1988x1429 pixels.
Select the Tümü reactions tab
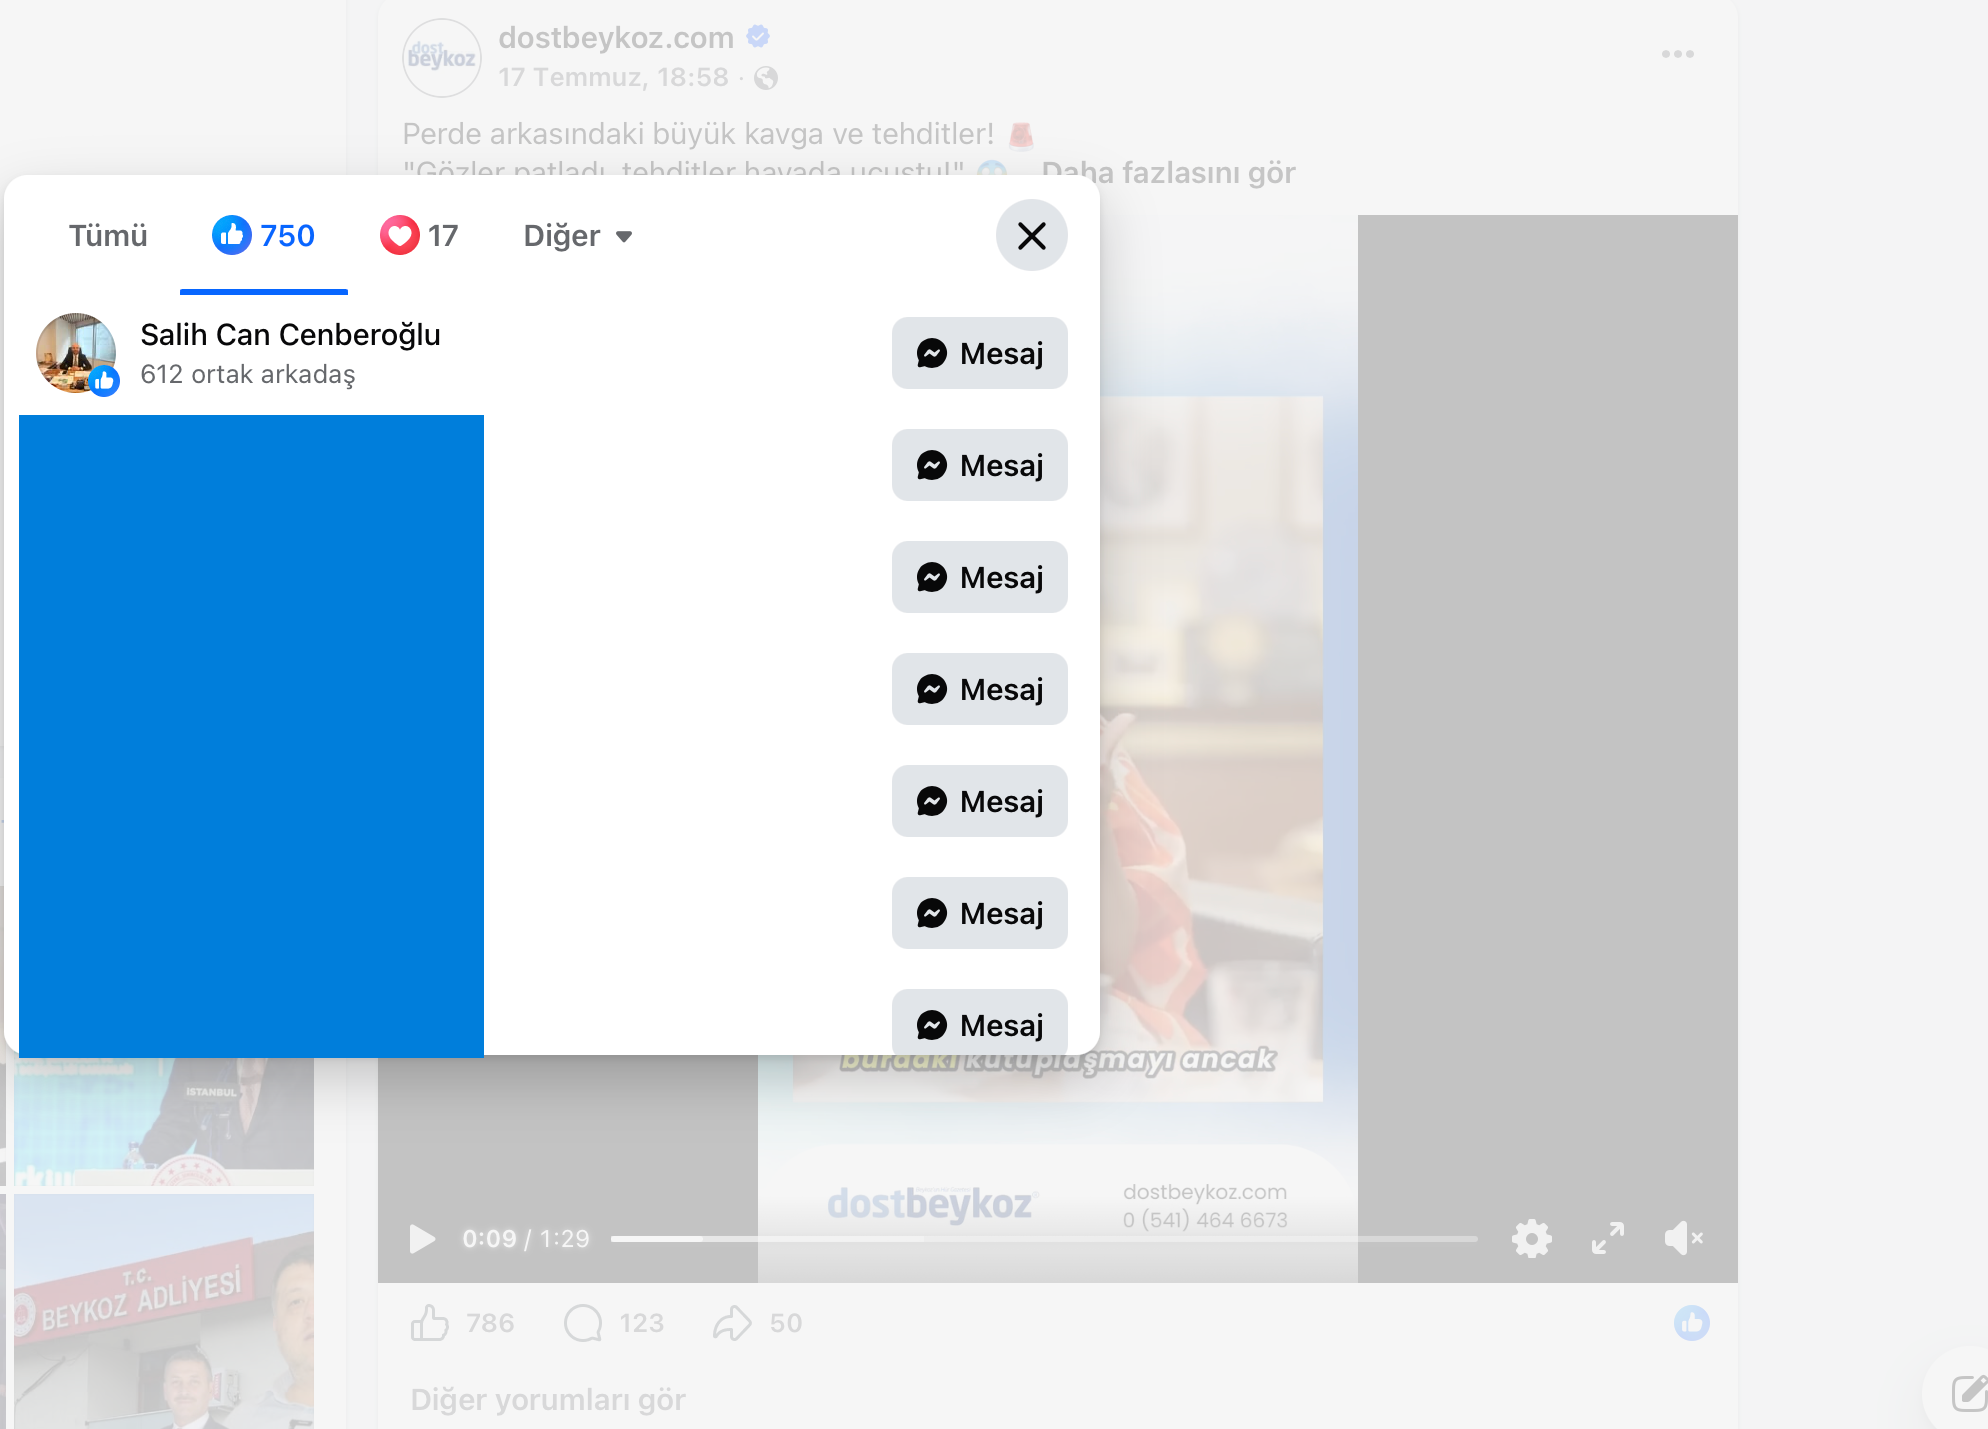108,236
